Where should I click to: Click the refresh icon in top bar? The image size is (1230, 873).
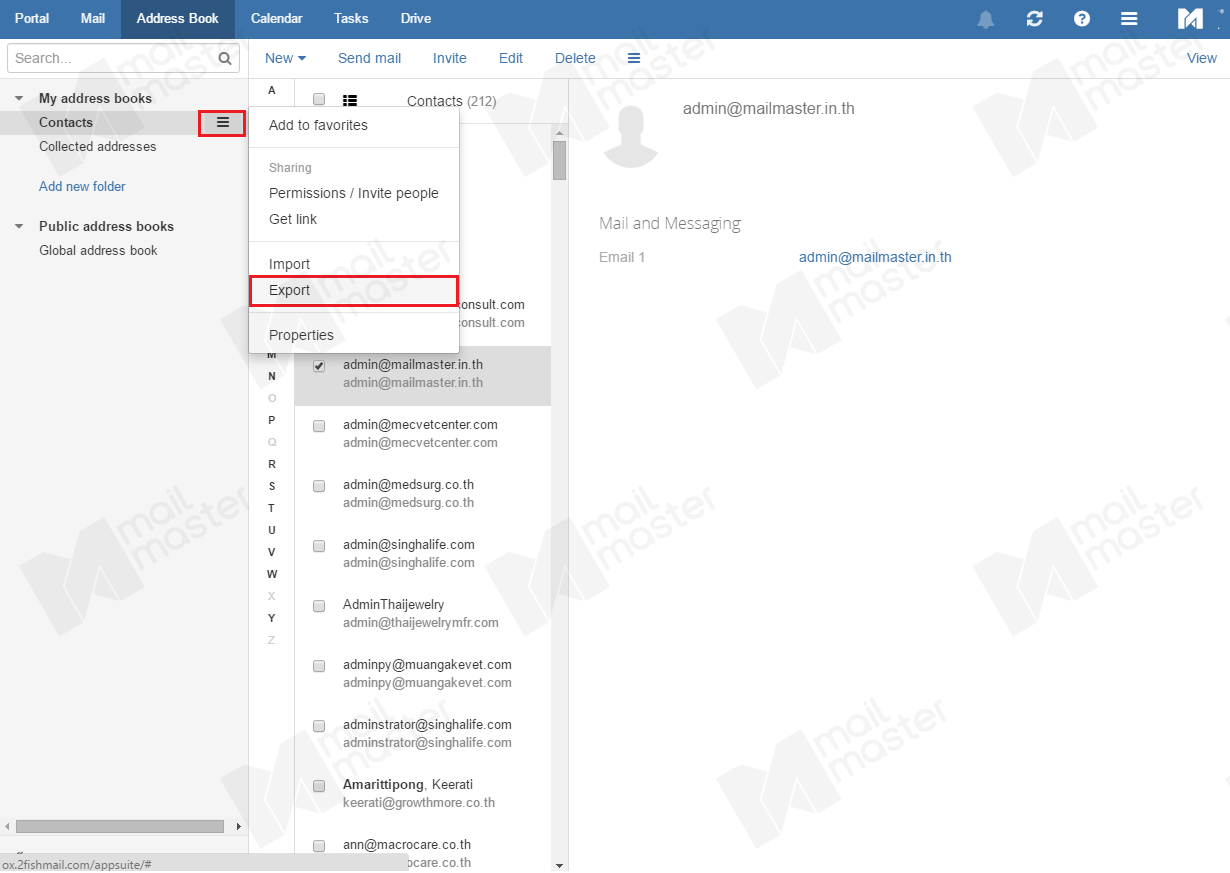click(1034, 19)
